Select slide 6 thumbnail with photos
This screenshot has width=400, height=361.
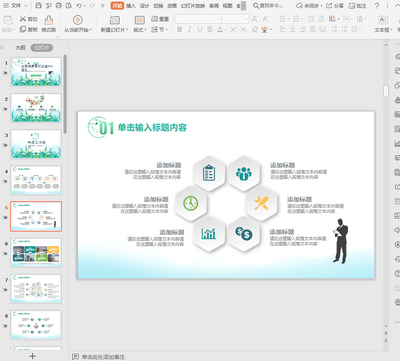(36, 253)
